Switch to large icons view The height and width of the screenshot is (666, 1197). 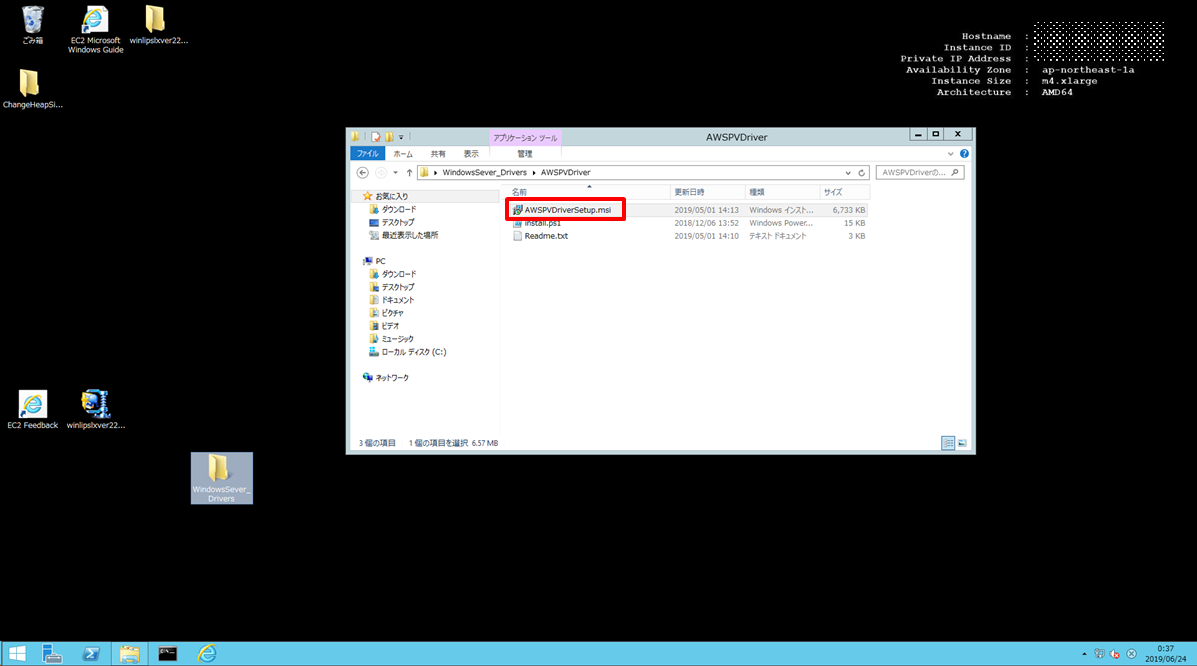click(962, 442)
